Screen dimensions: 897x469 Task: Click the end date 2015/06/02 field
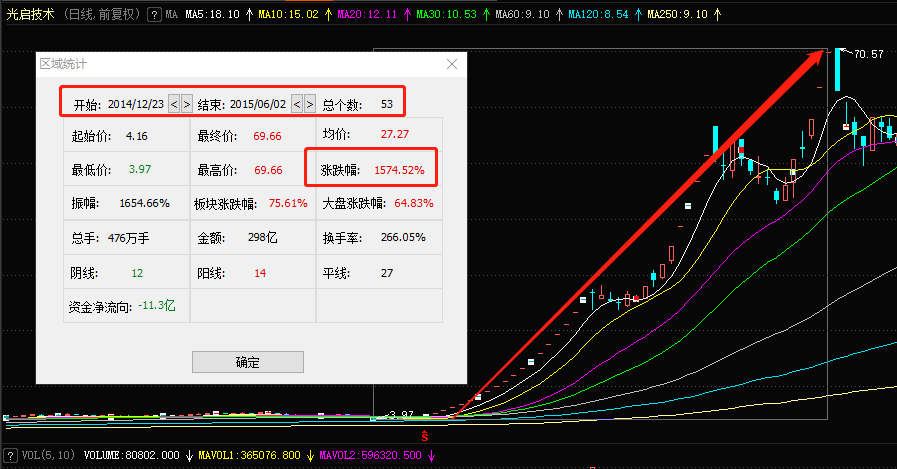(258, 103)
